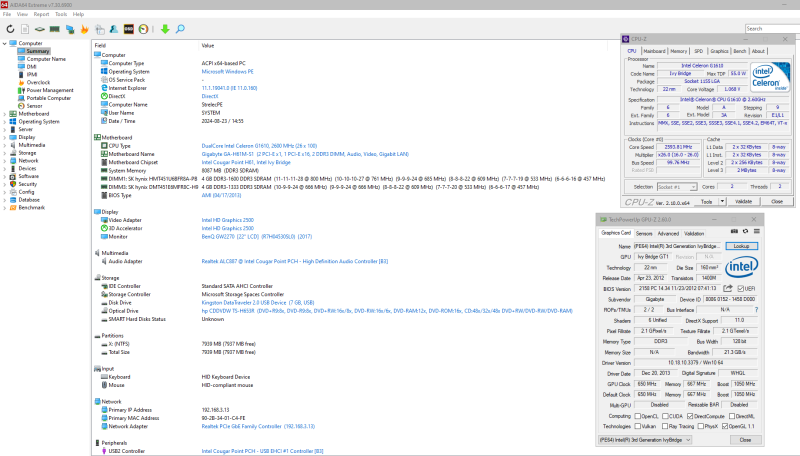Click the BIOS share export icon in GPU-Z
This screenshot has height=456, width=800.
click(728, 288)
